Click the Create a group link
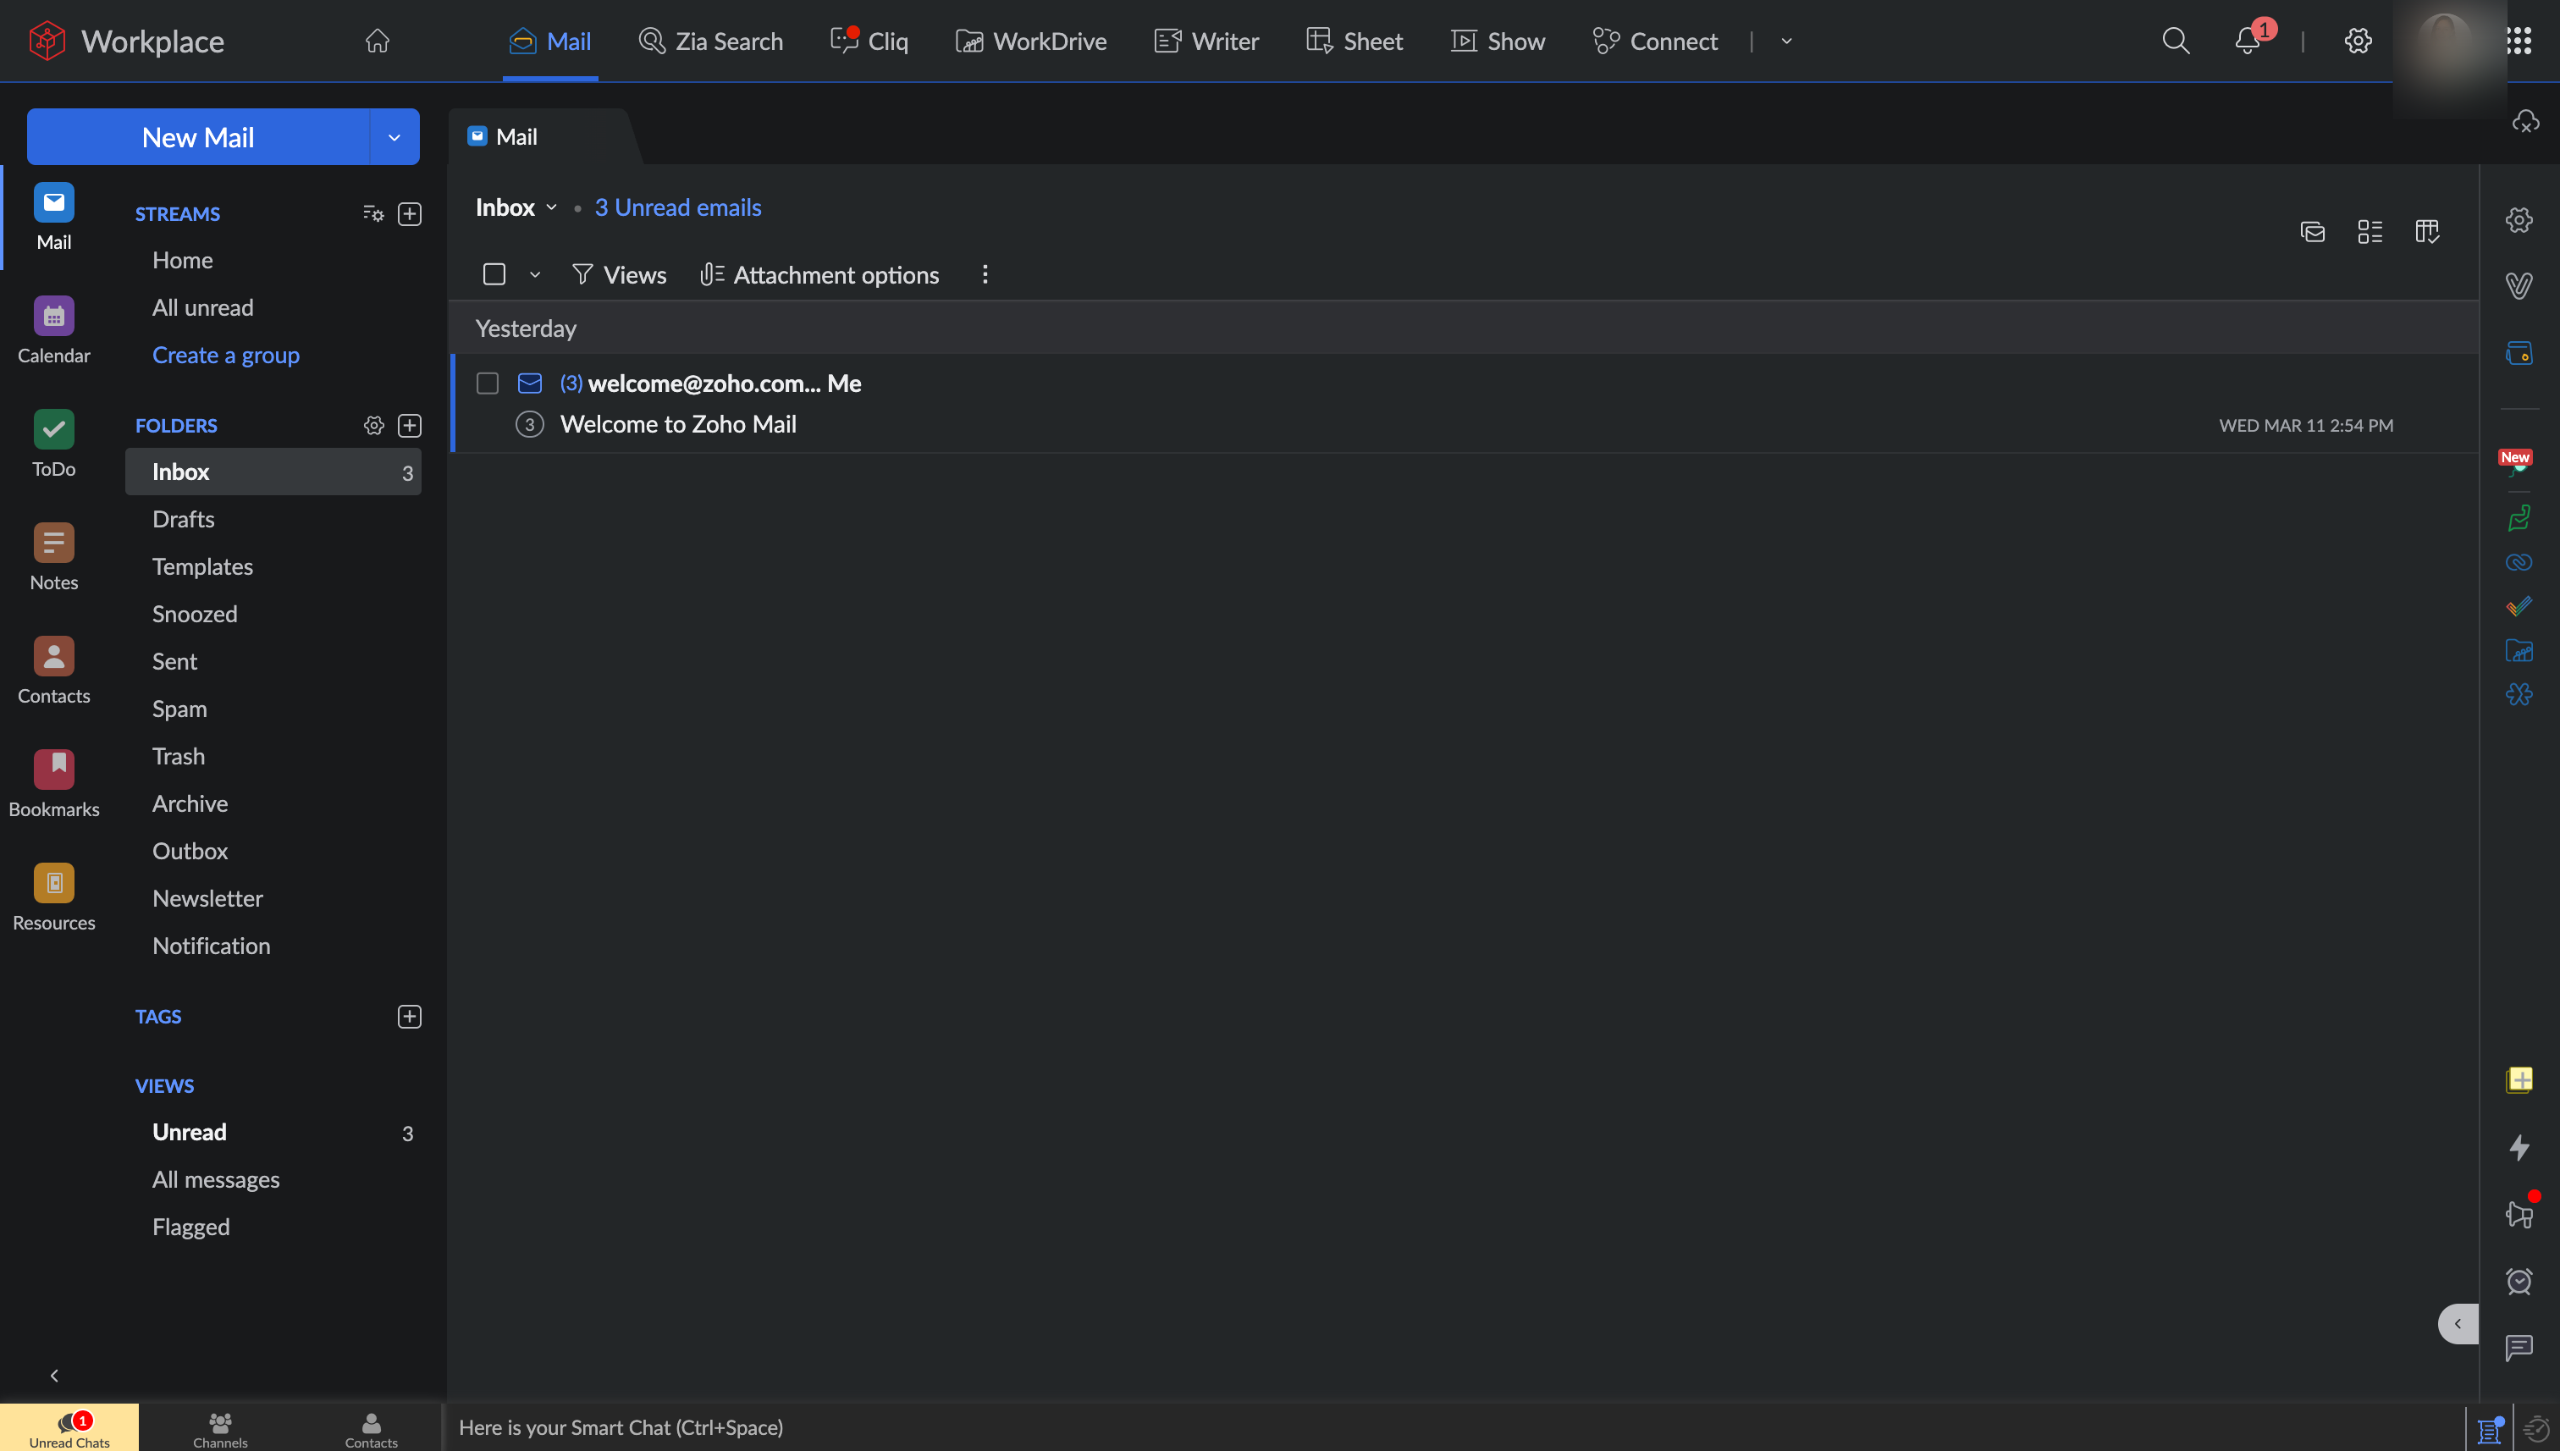The width and height of the screenshot is (2560, 1451). click(226, 356)
